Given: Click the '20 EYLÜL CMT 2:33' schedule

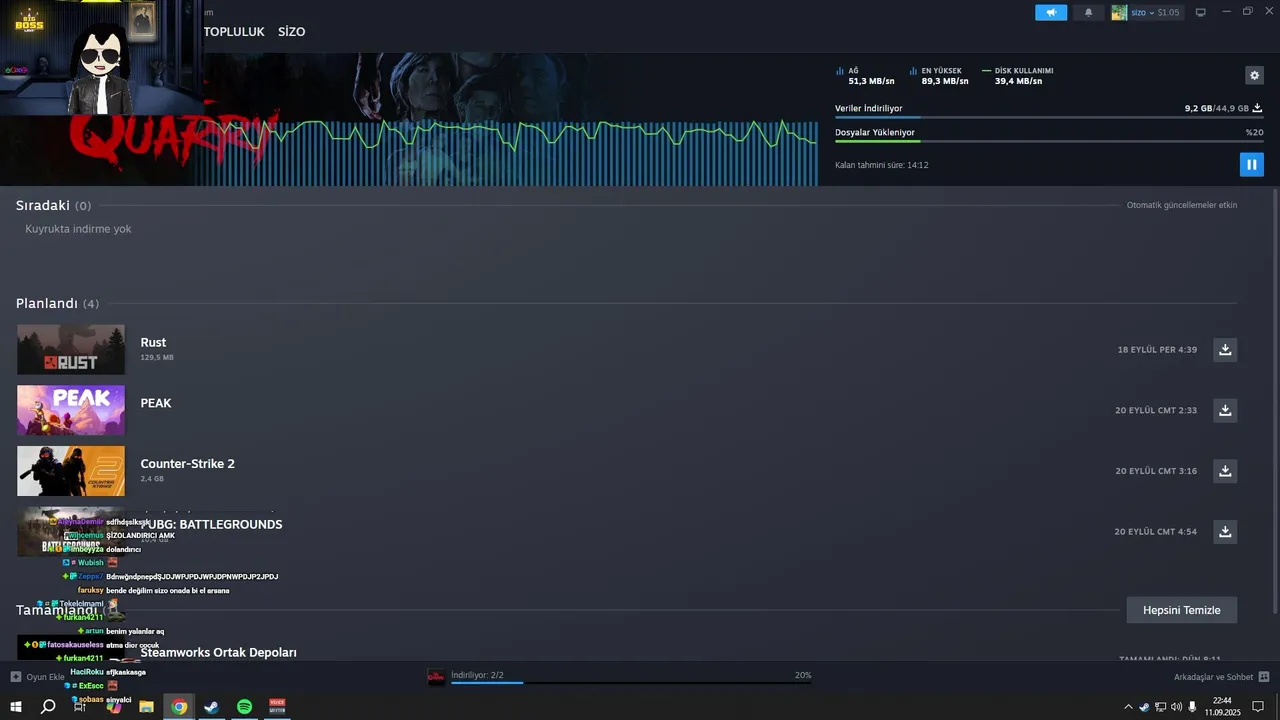Looking at the screenshot, I should (1156, 411).
